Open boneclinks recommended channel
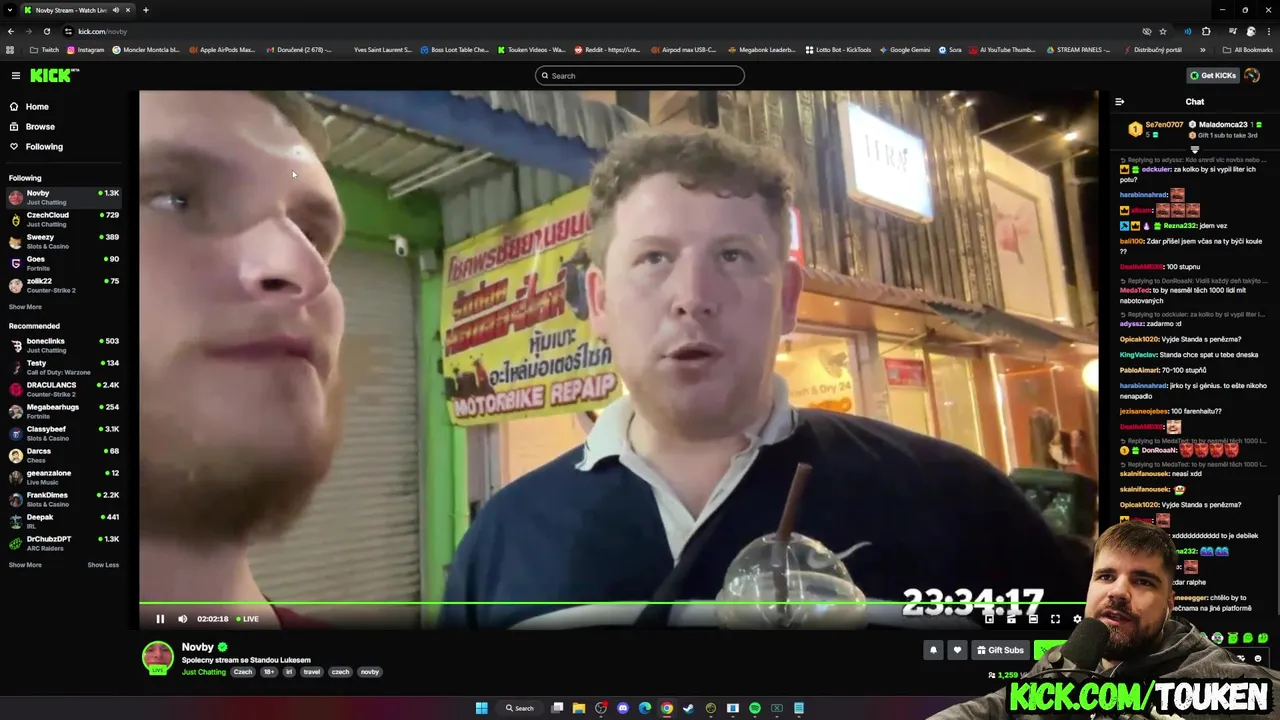1280x720 pixels. pyautogui.click(x=64, y=345)
